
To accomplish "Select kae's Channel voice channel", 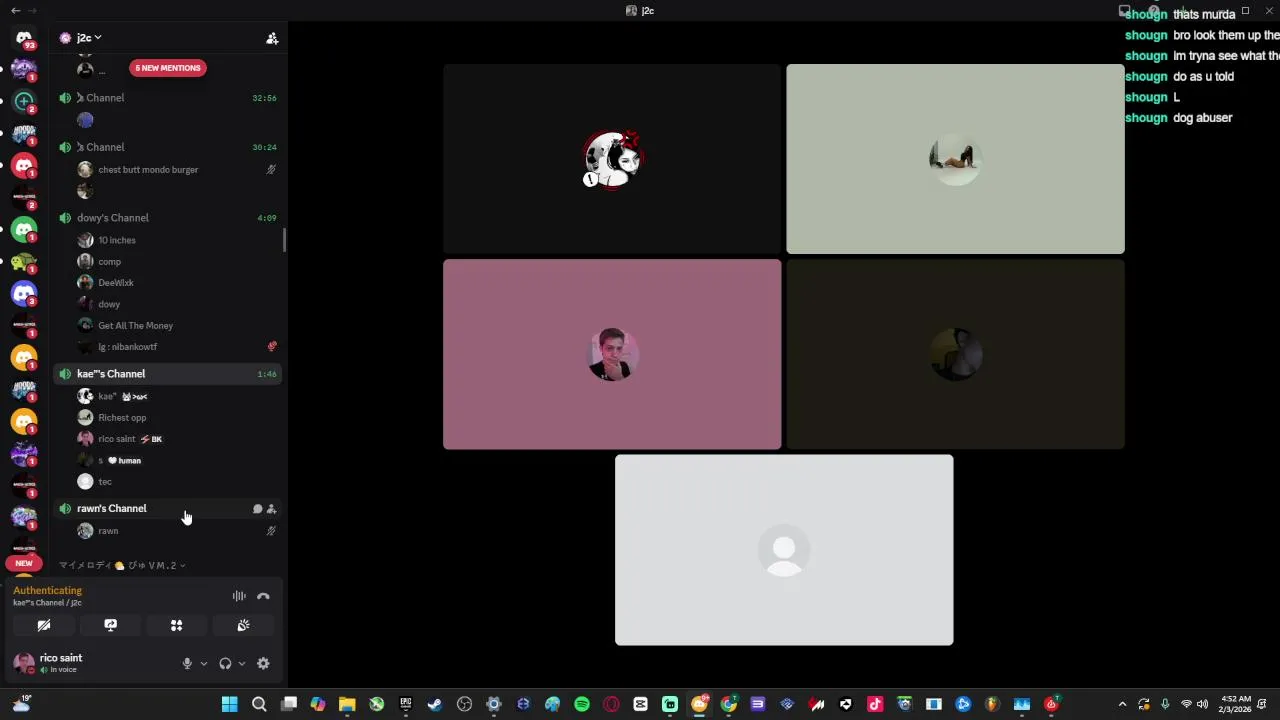I will click(x=167, y=374).
